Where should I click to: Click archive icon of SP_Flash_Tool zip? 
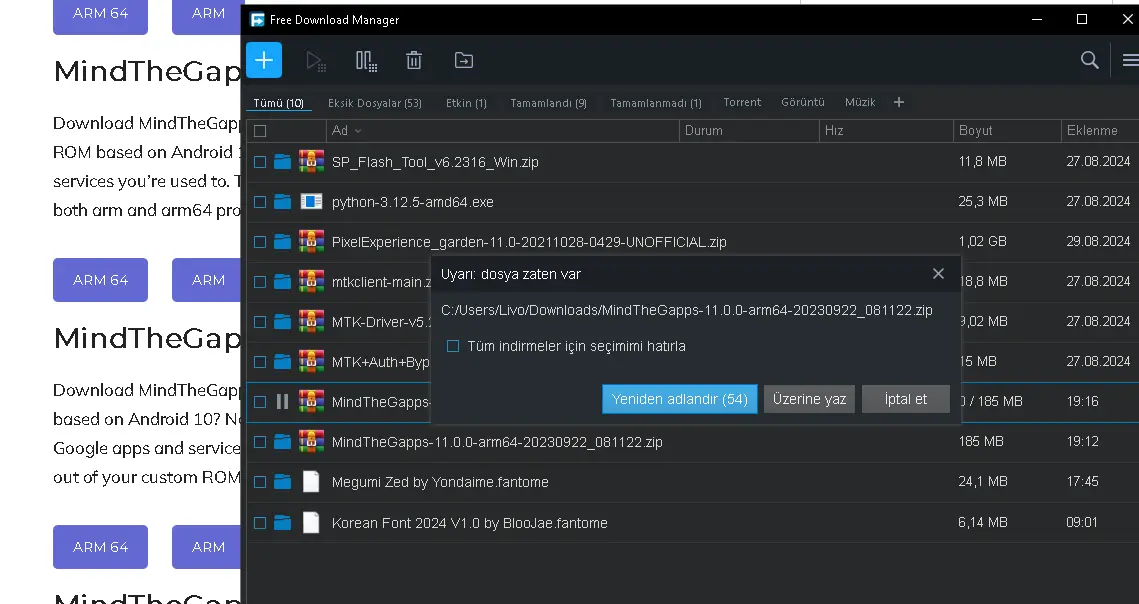pos(311,161)
